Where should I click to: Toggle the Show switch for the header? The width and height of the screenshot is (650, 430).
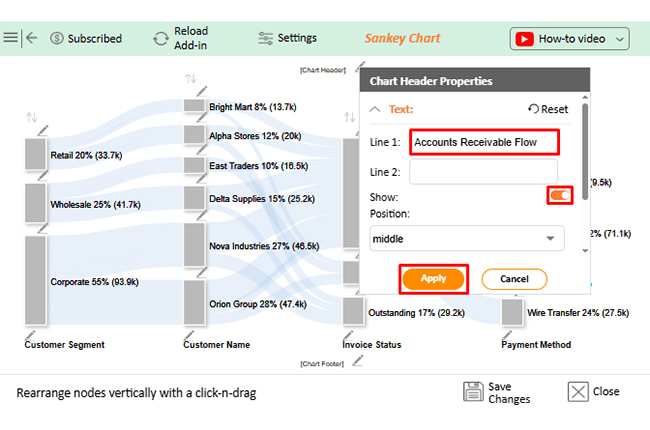tap(560, 195)
